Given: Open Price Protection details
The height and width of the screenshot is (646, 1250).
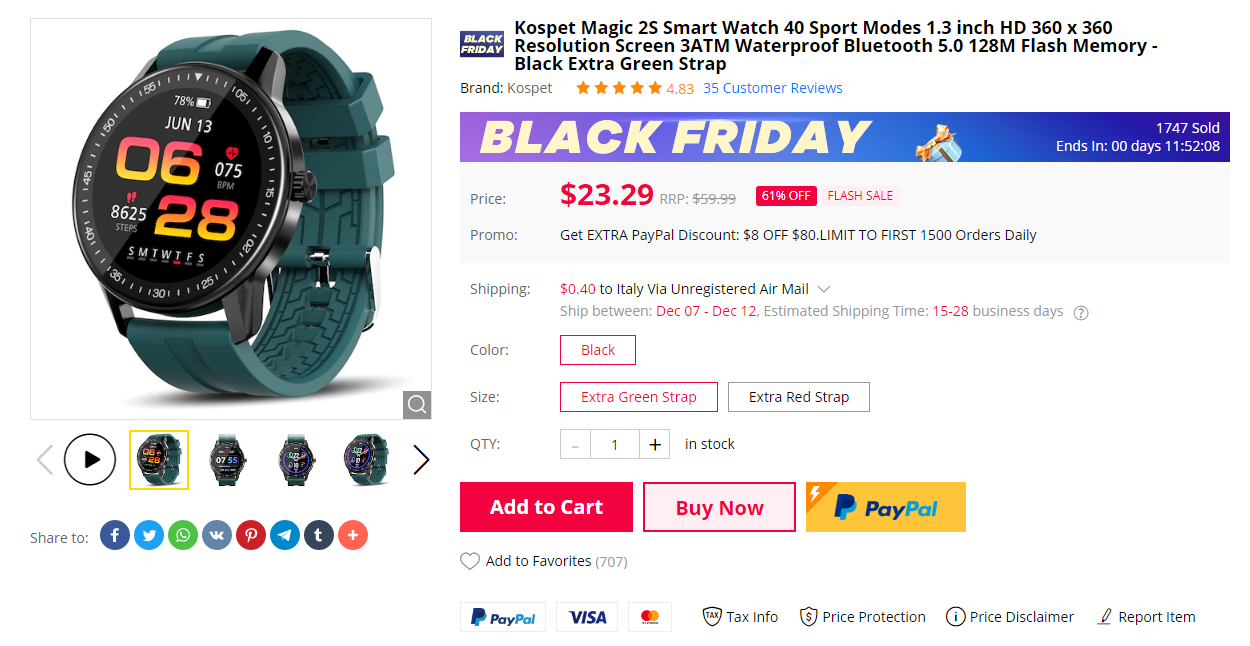Looking at the screenshot, I should (862, 617).
